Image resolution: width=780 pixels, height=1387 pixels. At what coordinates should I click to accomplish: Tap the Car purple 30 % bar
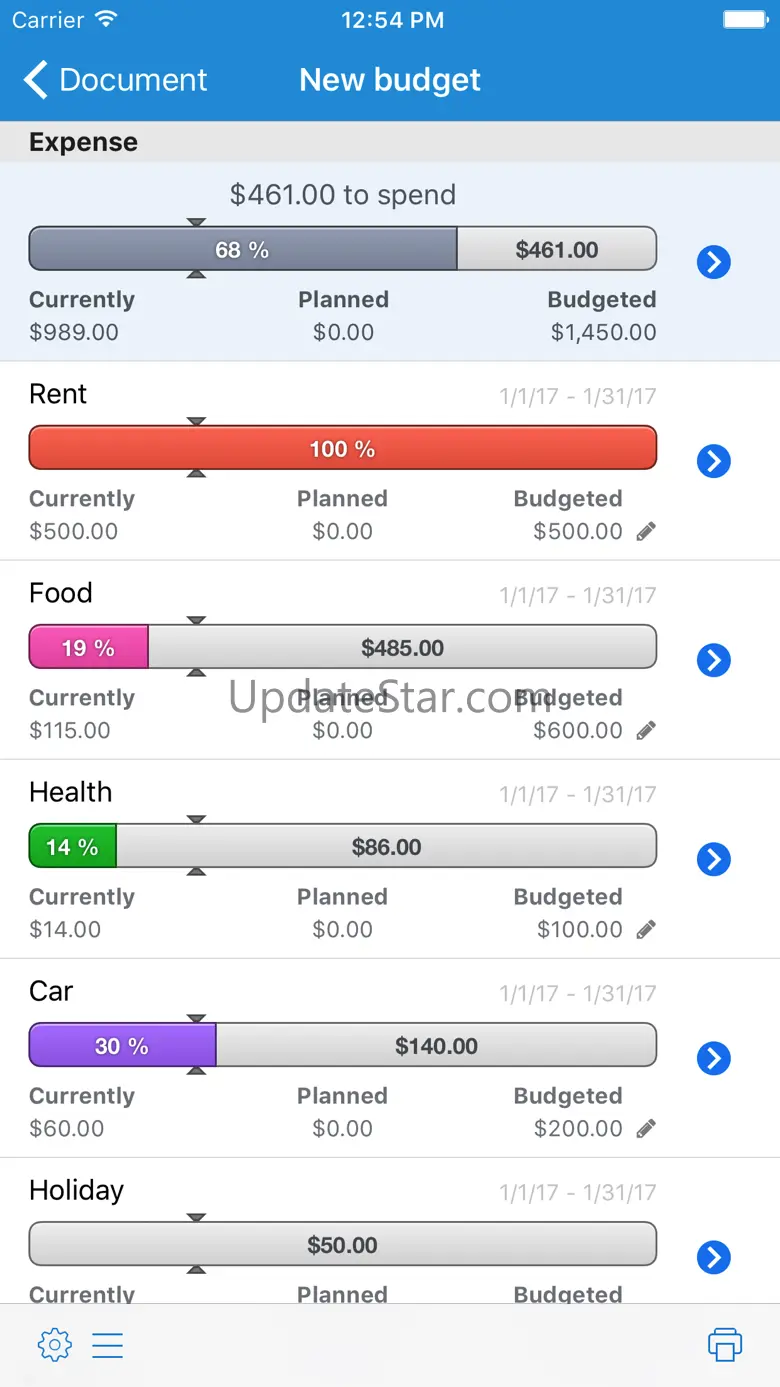tap(122, 1046)
